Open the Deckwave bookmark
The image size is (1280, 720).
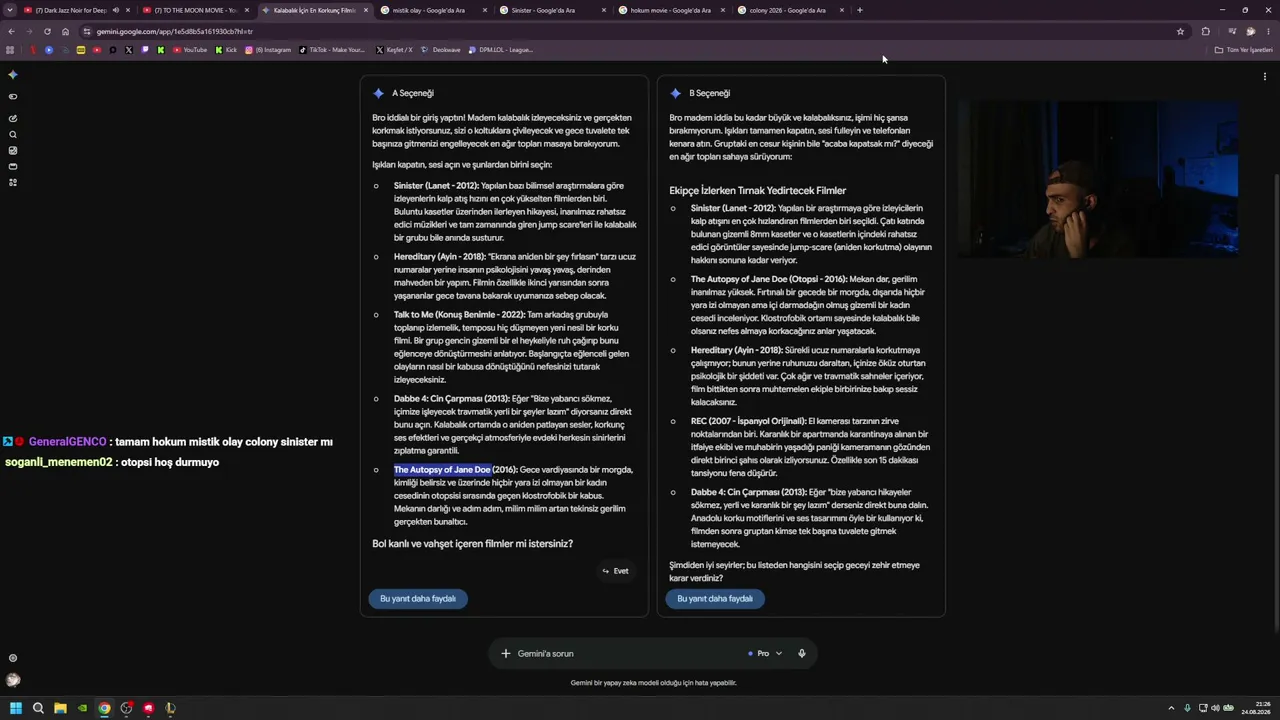click(441, 50)
